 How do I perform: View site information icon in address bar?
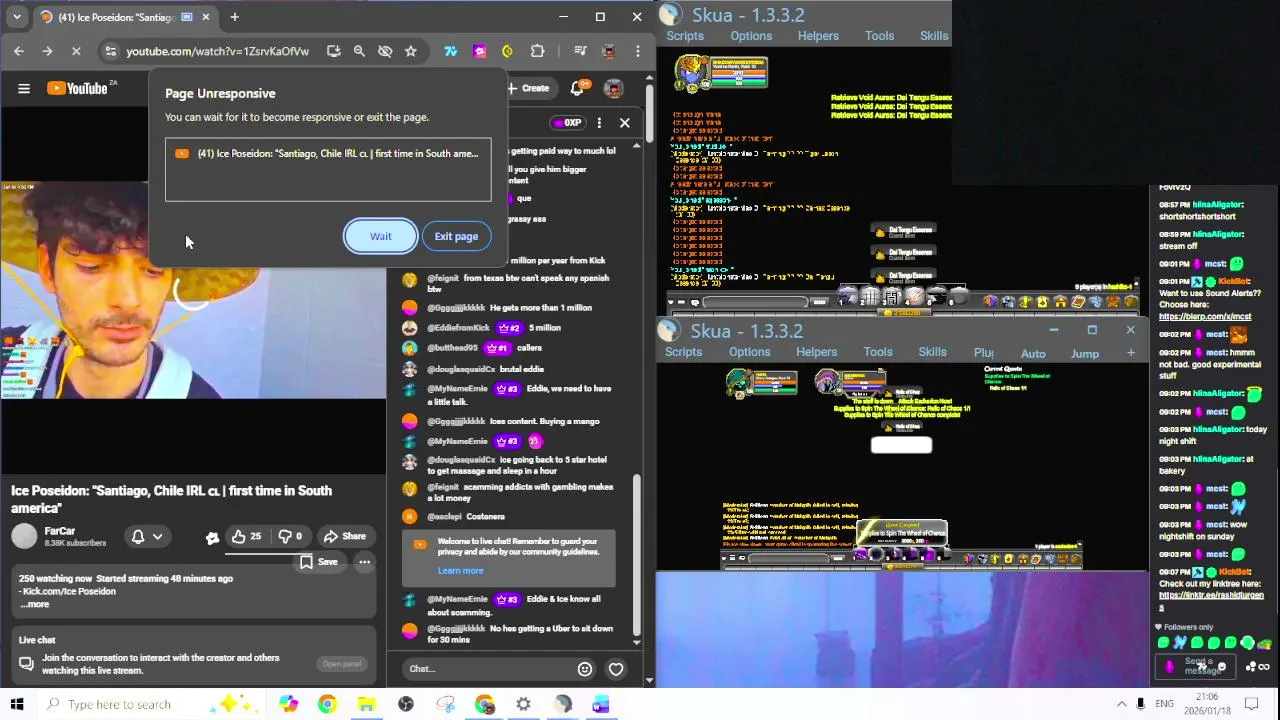tap(110, 51)
